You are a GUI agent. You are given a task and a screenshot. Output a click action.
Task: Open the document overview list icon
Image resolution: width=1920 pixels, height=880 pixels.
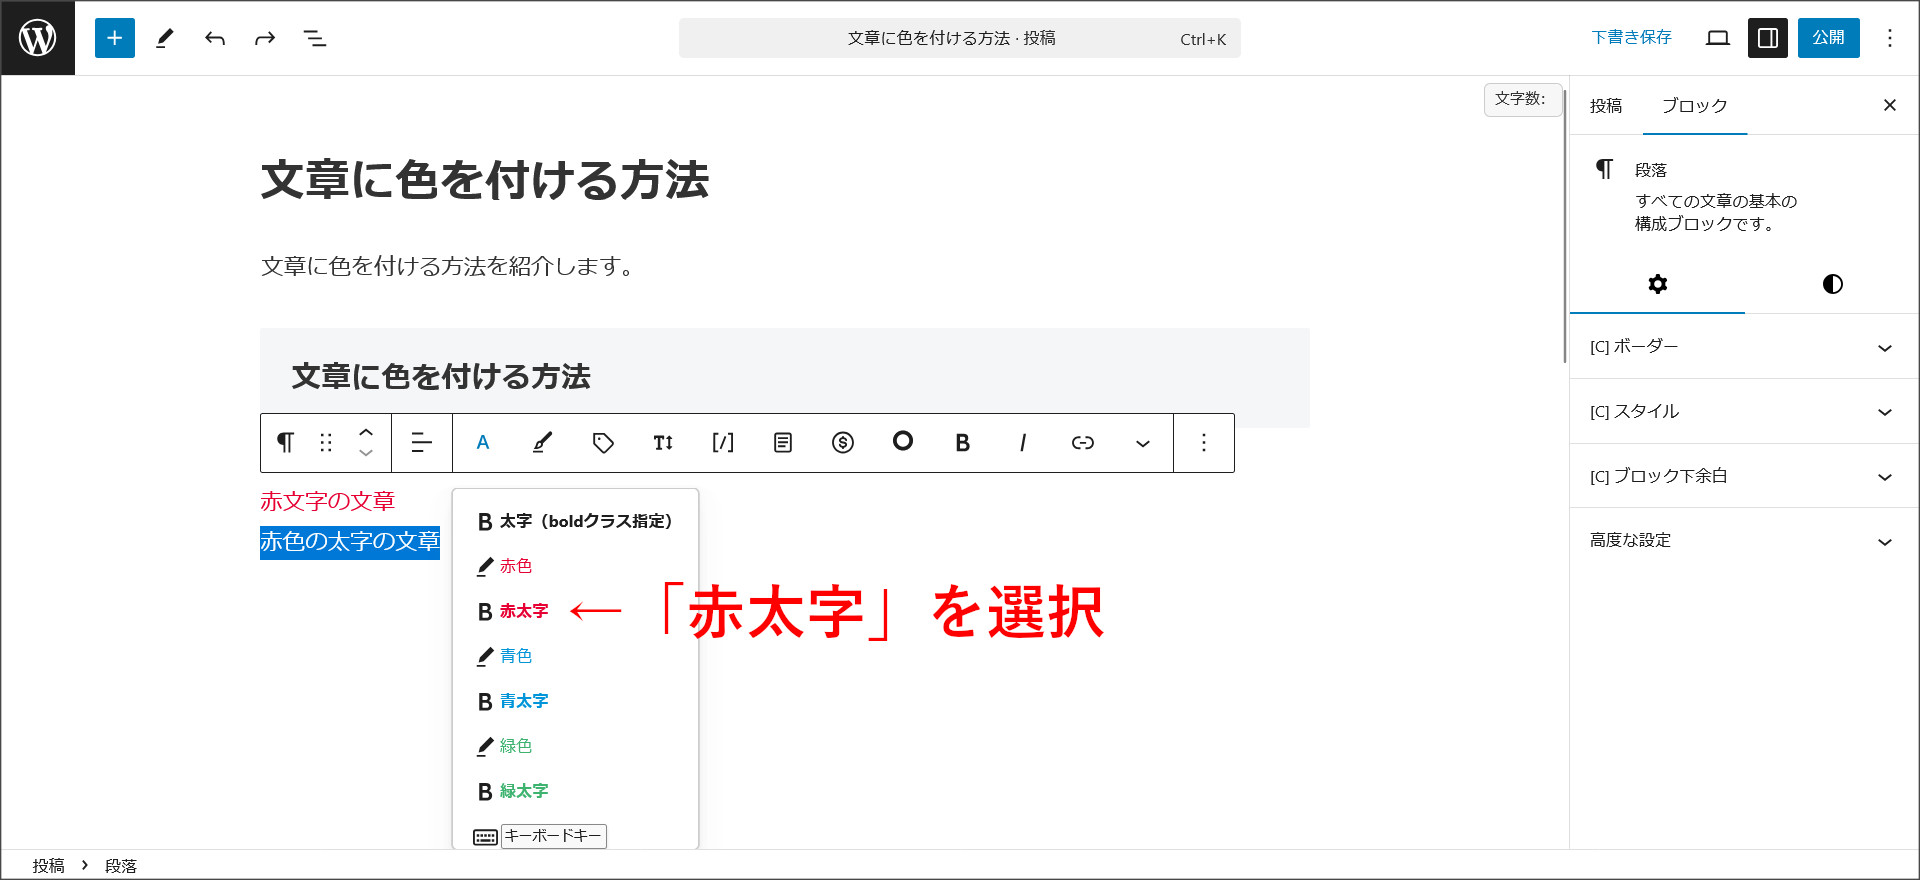coord(315,38)
